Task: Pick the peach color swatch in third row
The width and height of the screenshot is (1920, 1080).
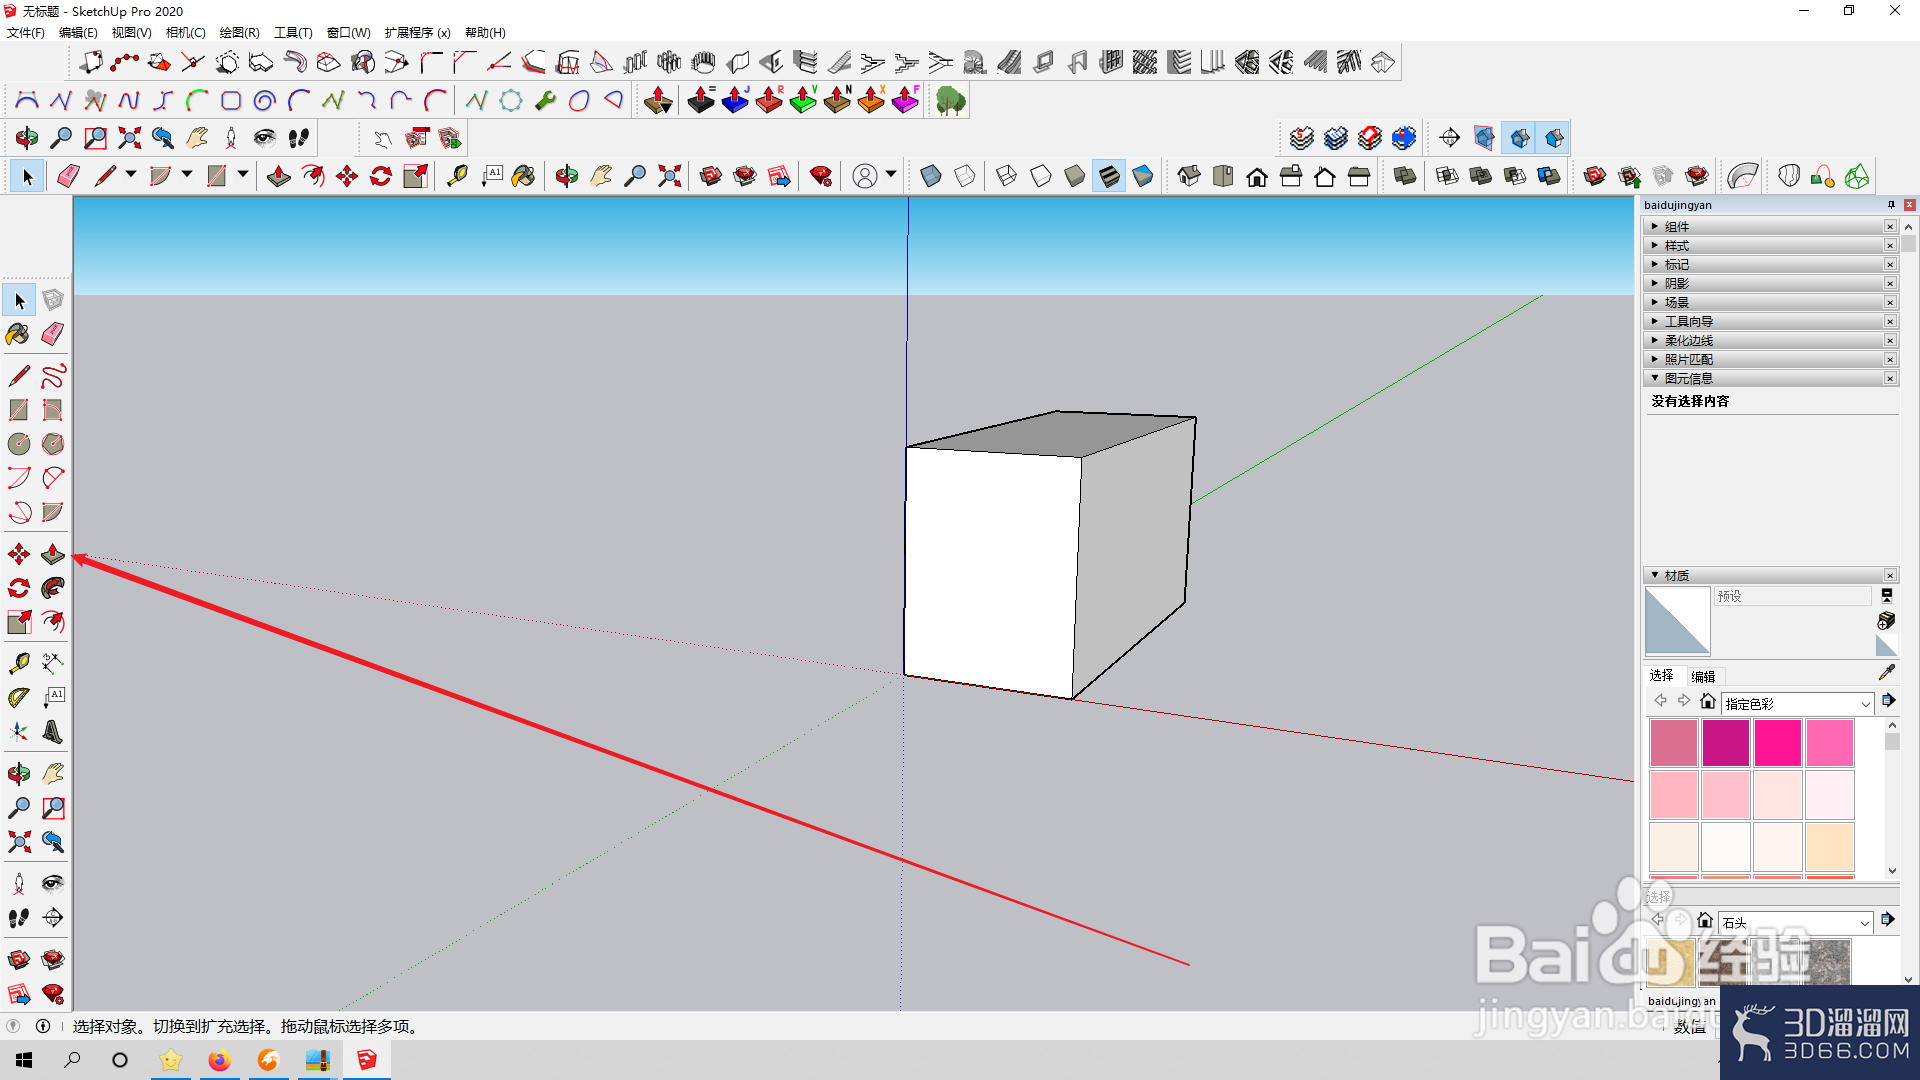Action: [1830, 847]
